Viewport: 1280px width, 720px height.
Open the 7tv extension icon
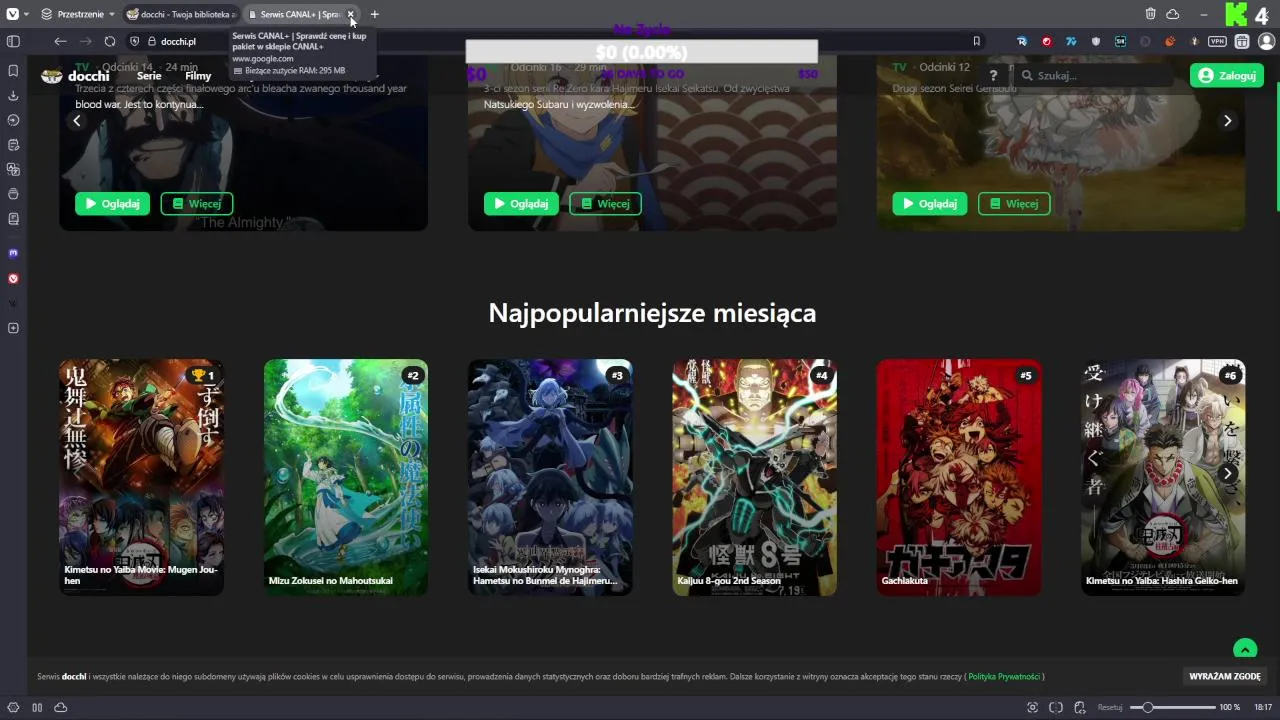[x=1071, y=41]
